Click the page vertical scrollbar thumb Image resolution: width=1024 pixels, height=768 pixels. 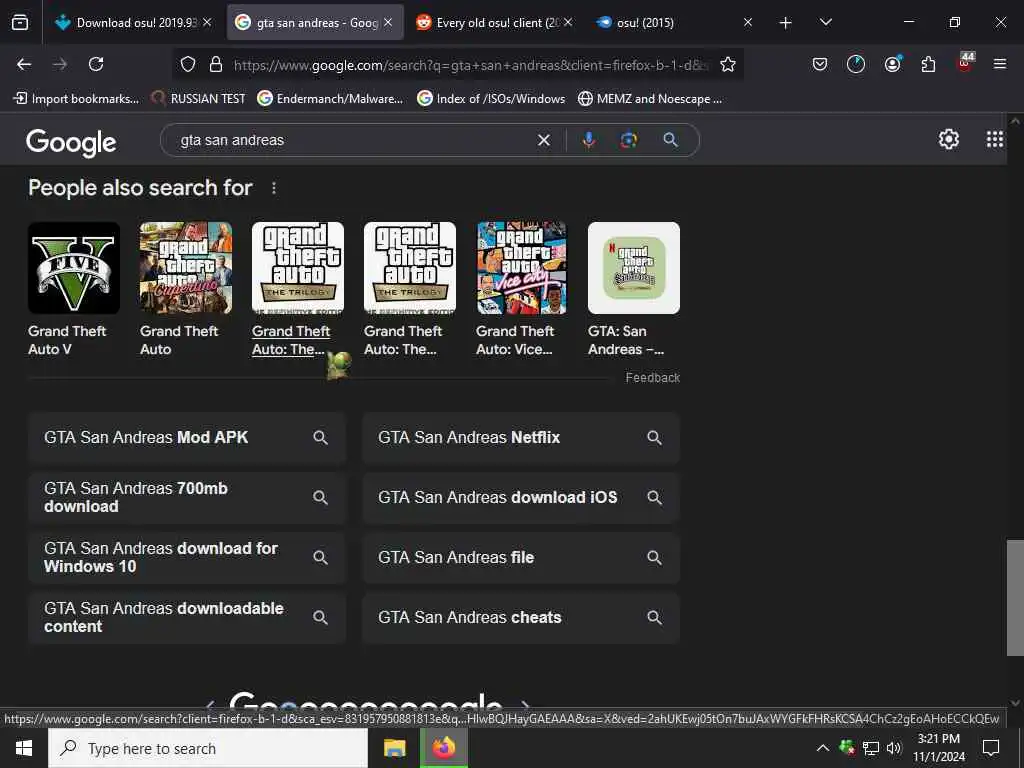(x=1015, y=598)
